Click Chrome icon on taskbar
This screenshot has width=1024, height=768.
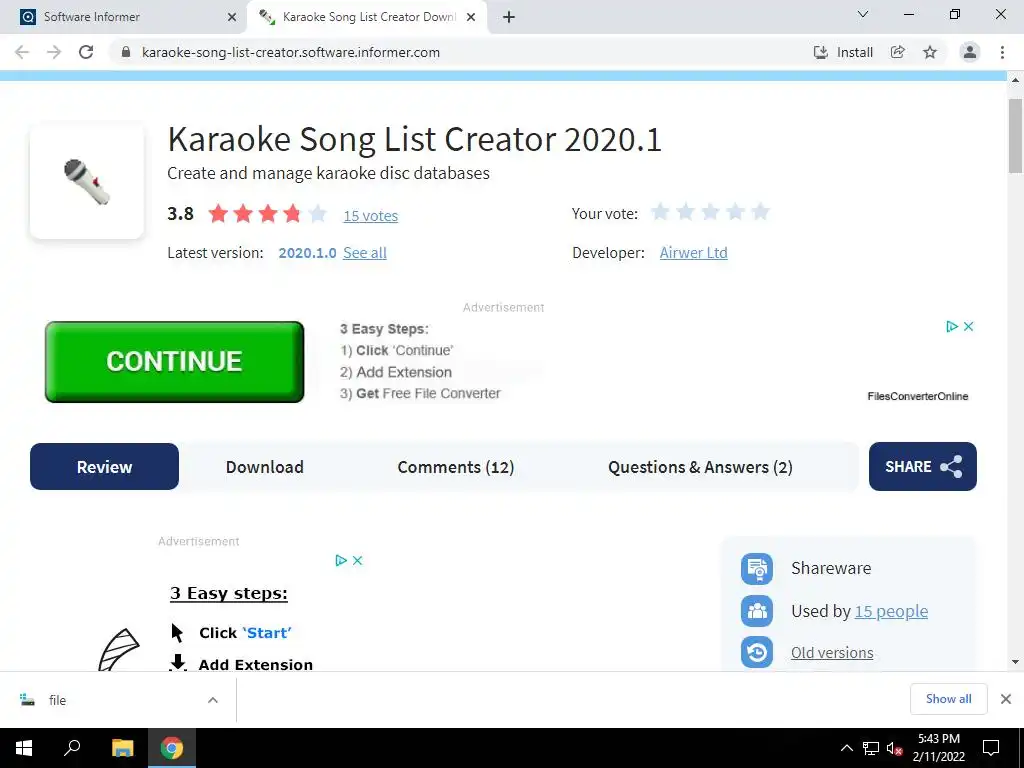[172, 748]
